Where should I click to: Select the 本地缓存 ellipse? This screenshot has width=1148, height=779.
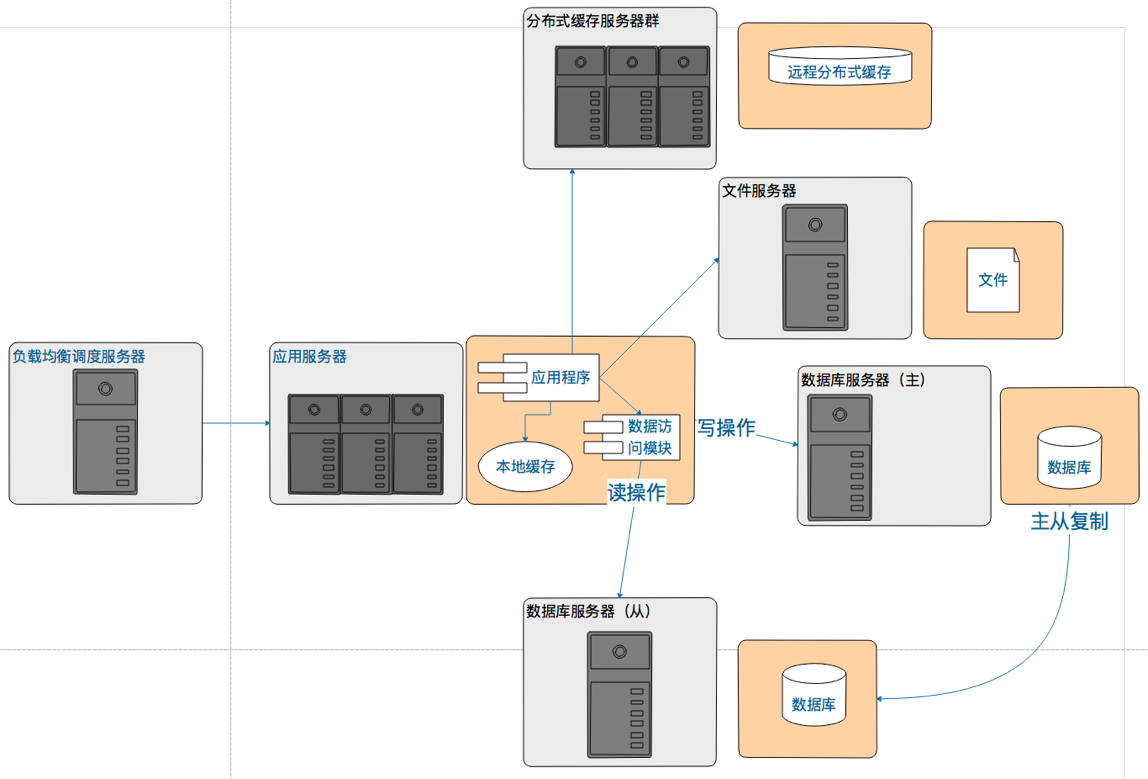pos(526,466)
